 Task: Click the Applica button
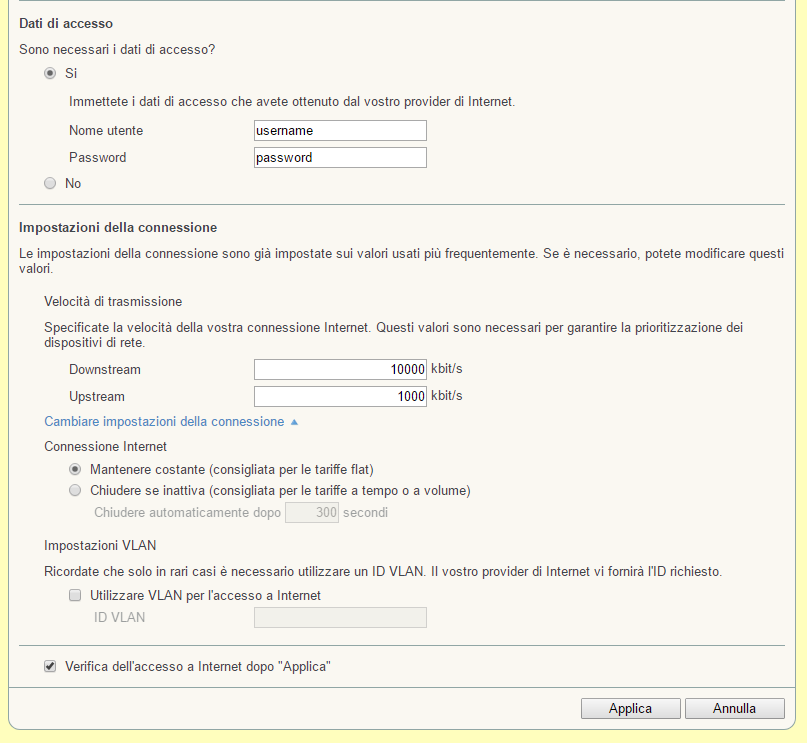point(630,708)
